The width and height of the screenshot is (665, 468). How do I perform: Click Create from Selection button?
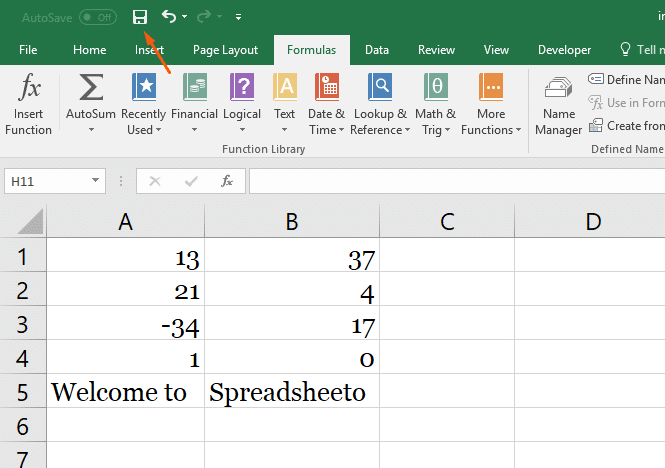(626, 126)
